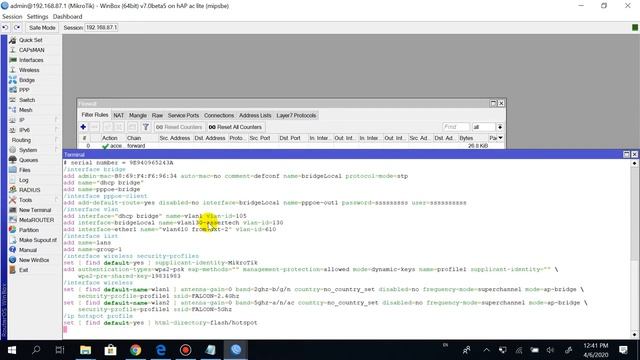Image resolution: width=640 pixels, height=360 pixels.
Task: Launch New WinBox from sidebar
Action: (34, 260)
